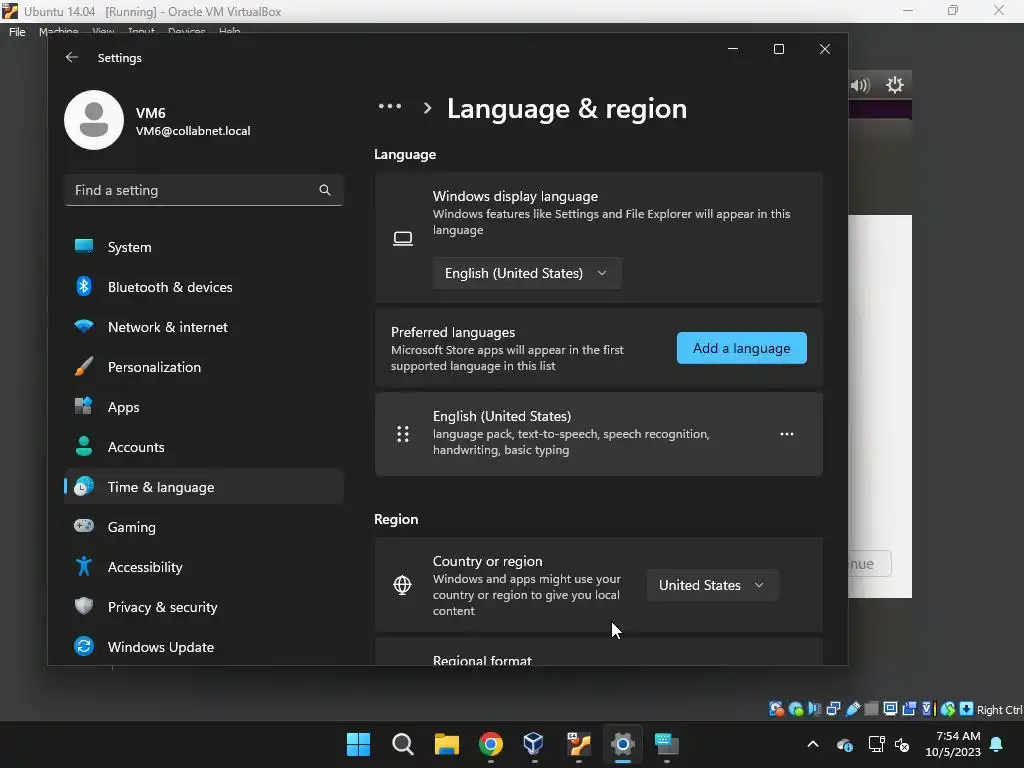This screenshot has width=1024, height=768.
Task: Click the VirtualBox mouse integration indicator
Action: [x=948, y=709]
